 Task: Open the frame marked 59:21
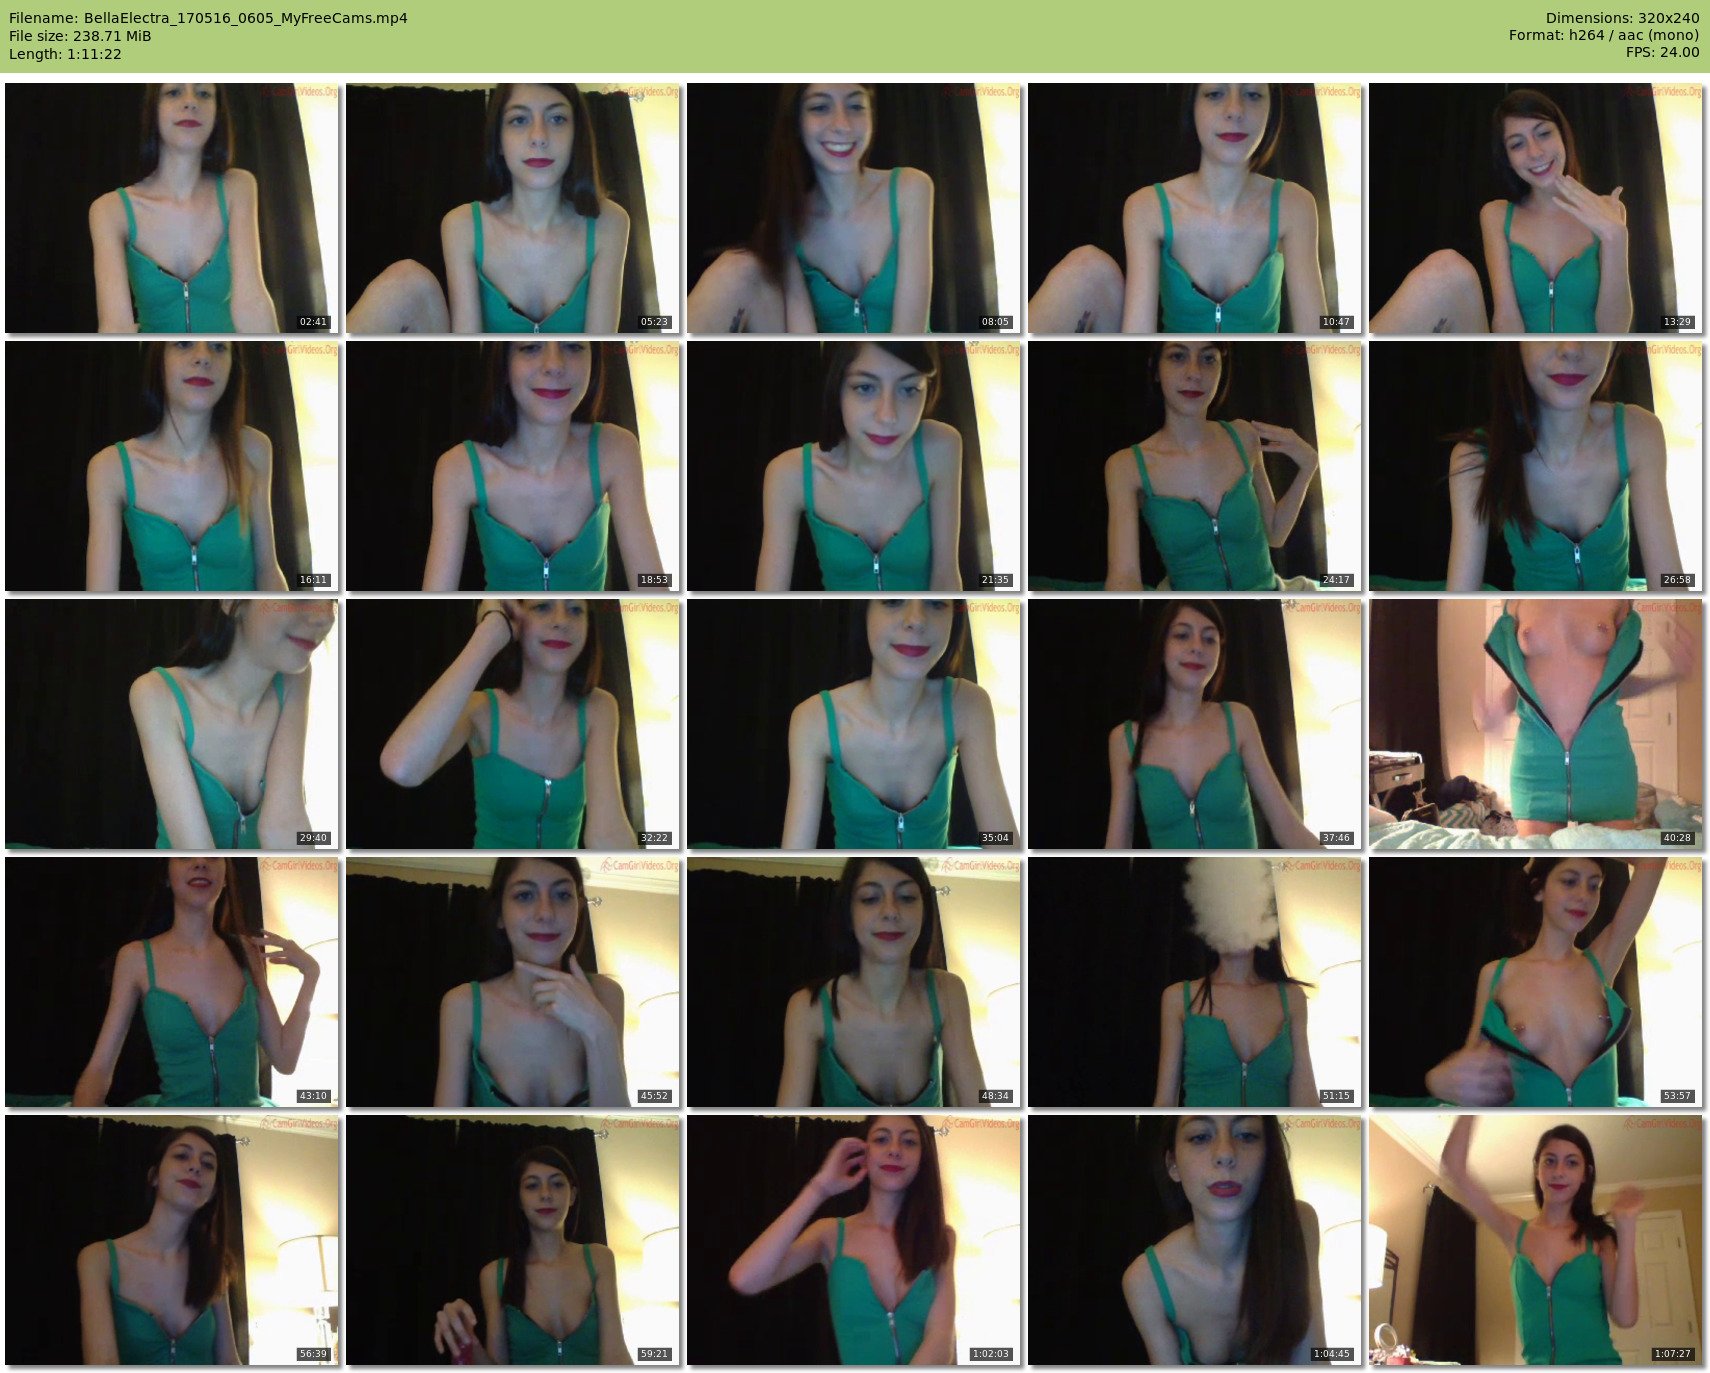tap(513, 1240)
